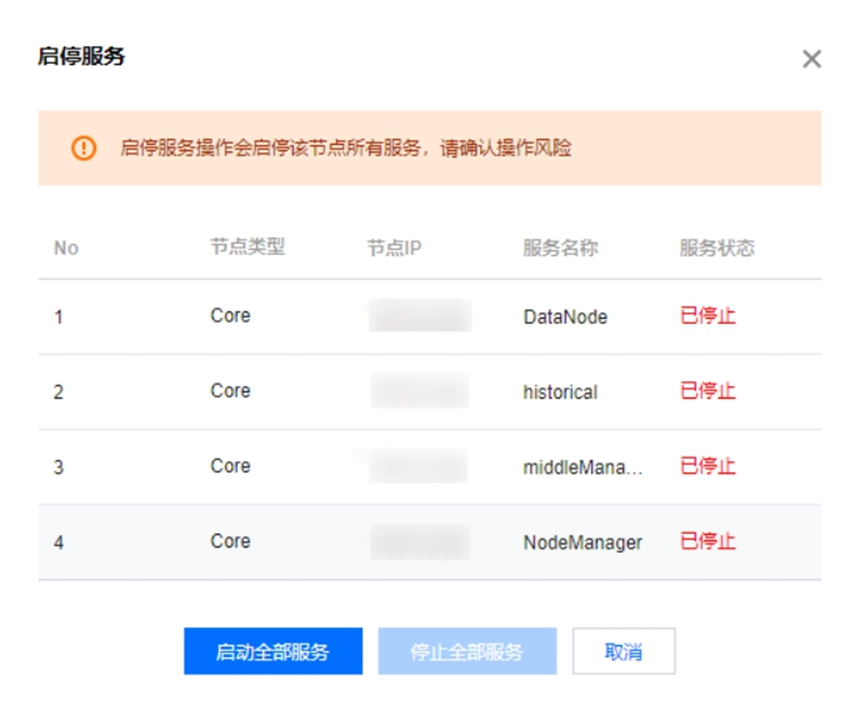Click the truncated middleMana… service name
This screenshot has width=860, height=710.
582,467
